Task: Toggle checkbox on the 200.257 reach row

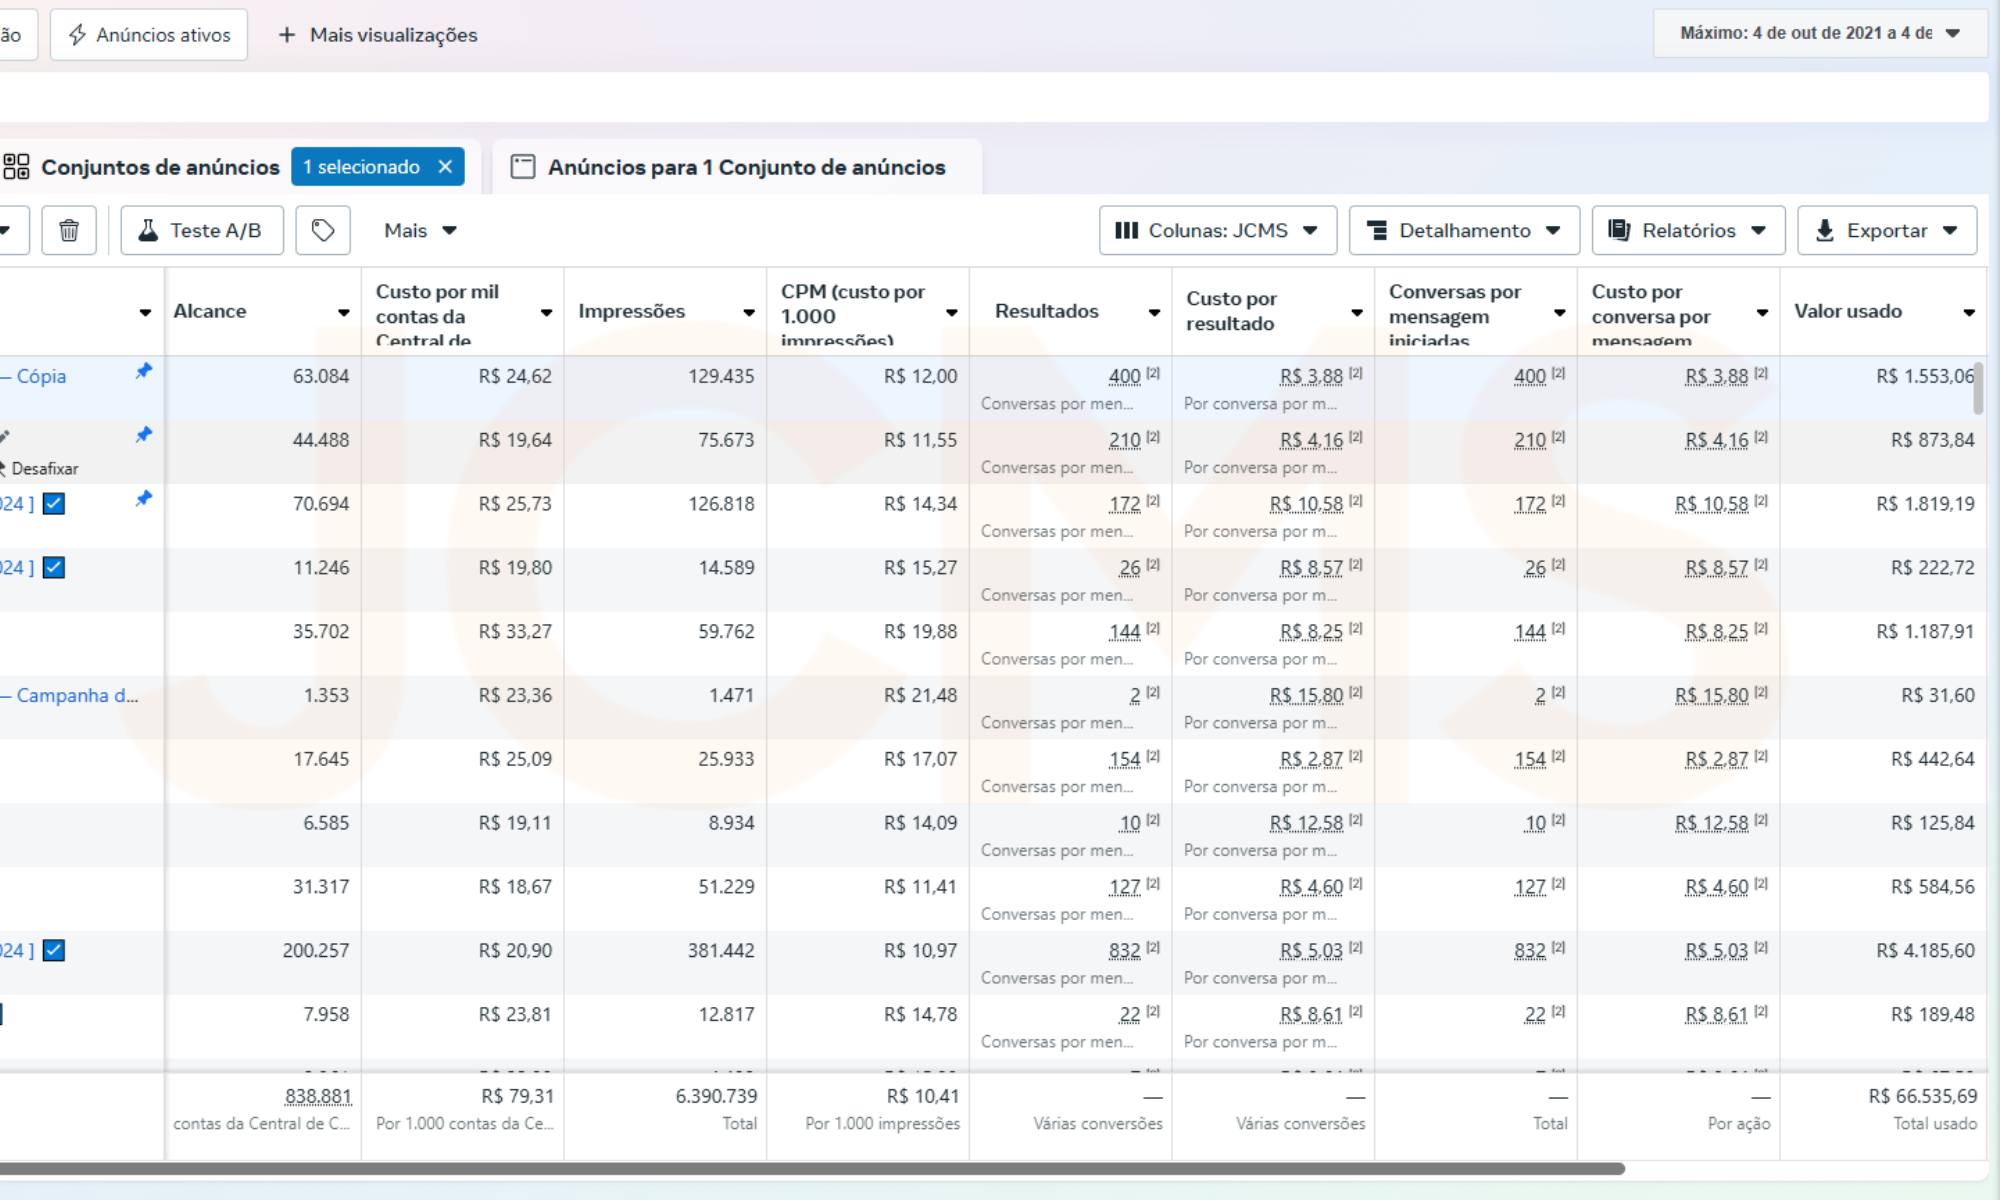Action: 54,951
